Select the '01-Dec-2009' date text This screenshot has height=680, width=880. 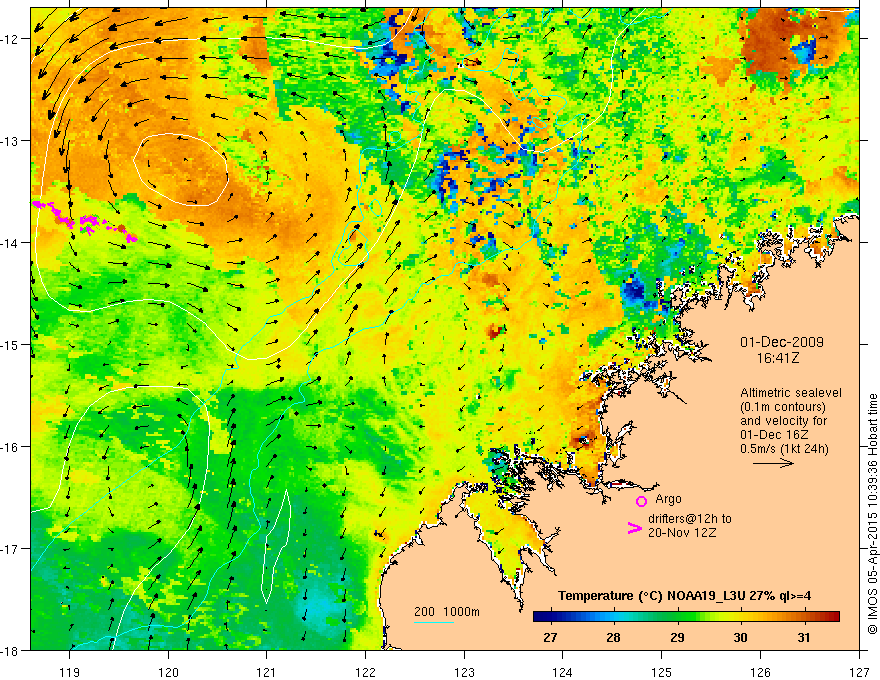point(782,342)
